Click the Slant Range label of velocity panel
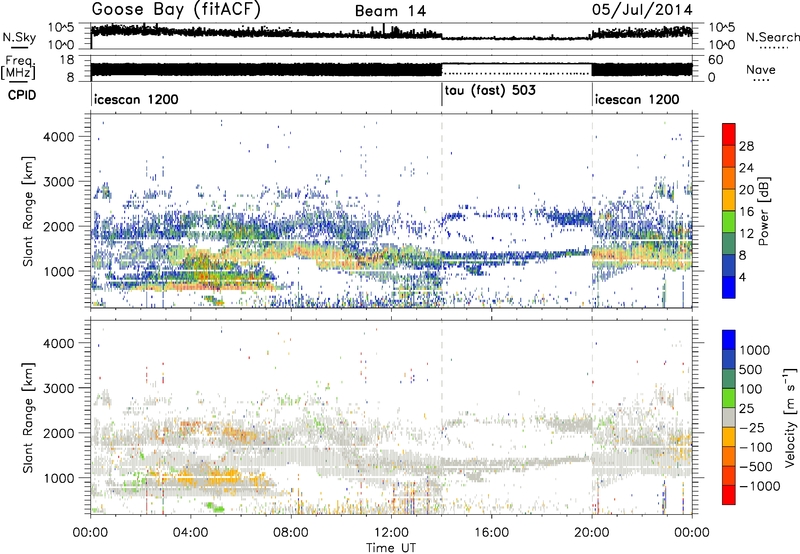The width and height of the screenshot is (800, 554). click(x=28, y=417)
